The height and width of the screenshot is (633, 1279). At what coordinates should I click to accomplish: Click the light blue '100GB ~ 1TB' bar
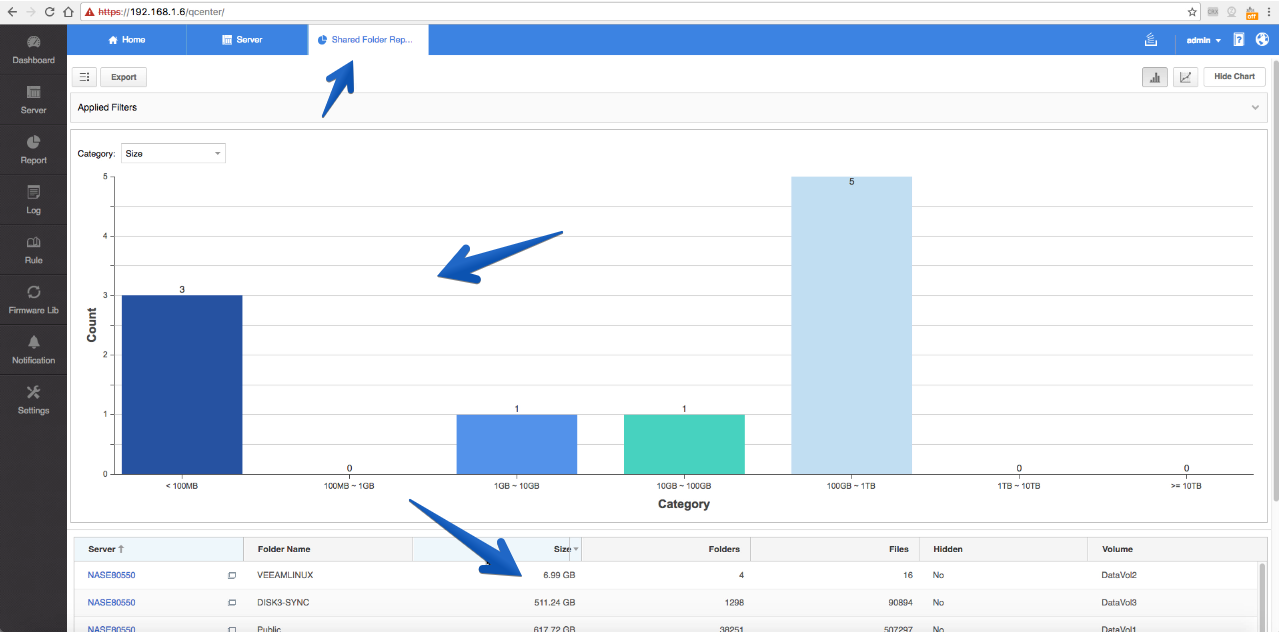[x=851, y=325]
